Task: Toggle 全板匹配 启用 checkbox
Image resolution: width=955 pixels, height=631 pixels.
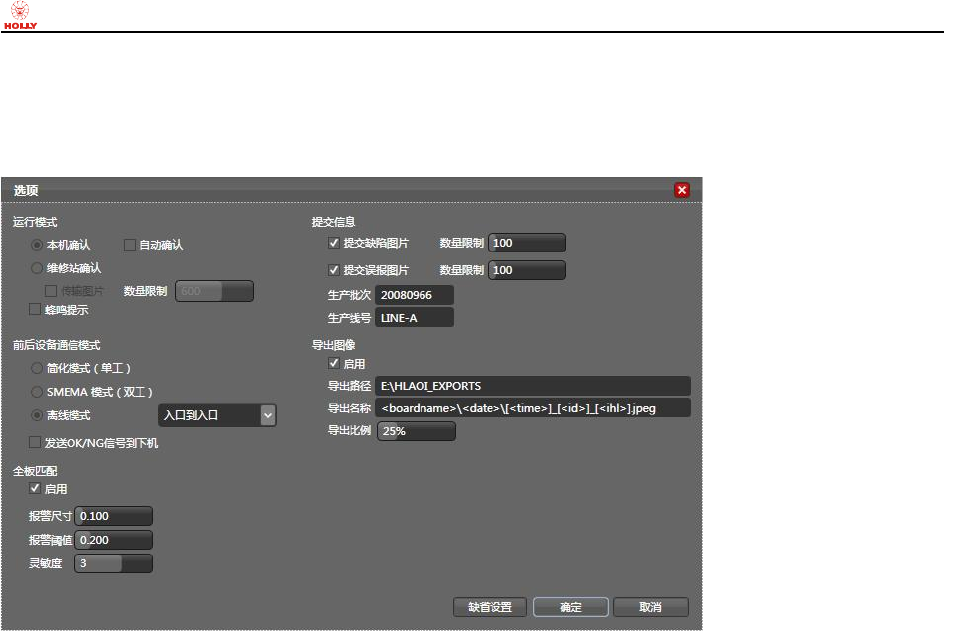Action: coord(35,488)
